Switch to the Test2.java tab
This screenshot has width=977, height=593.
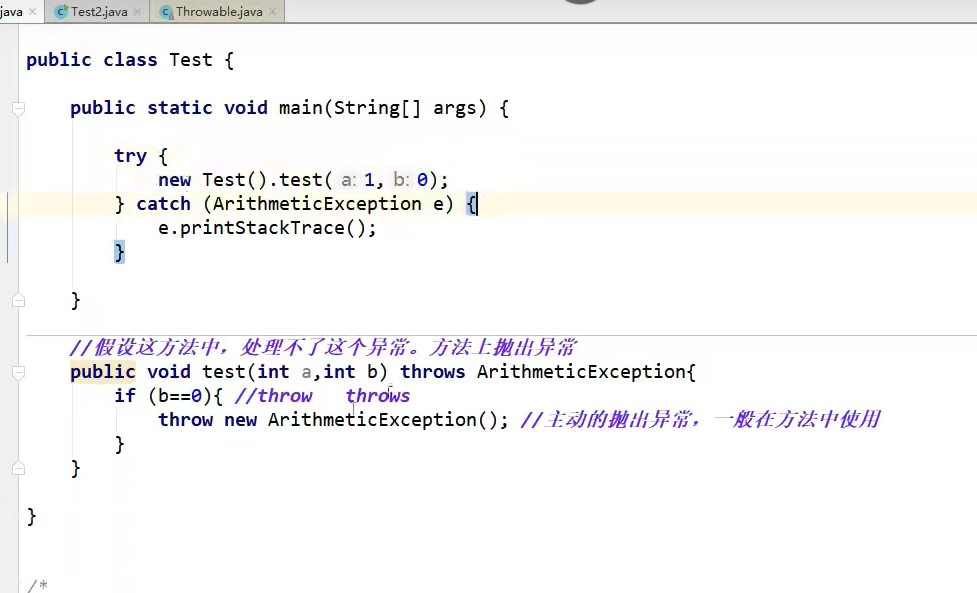pyautogui.click(x=99, y=11)
